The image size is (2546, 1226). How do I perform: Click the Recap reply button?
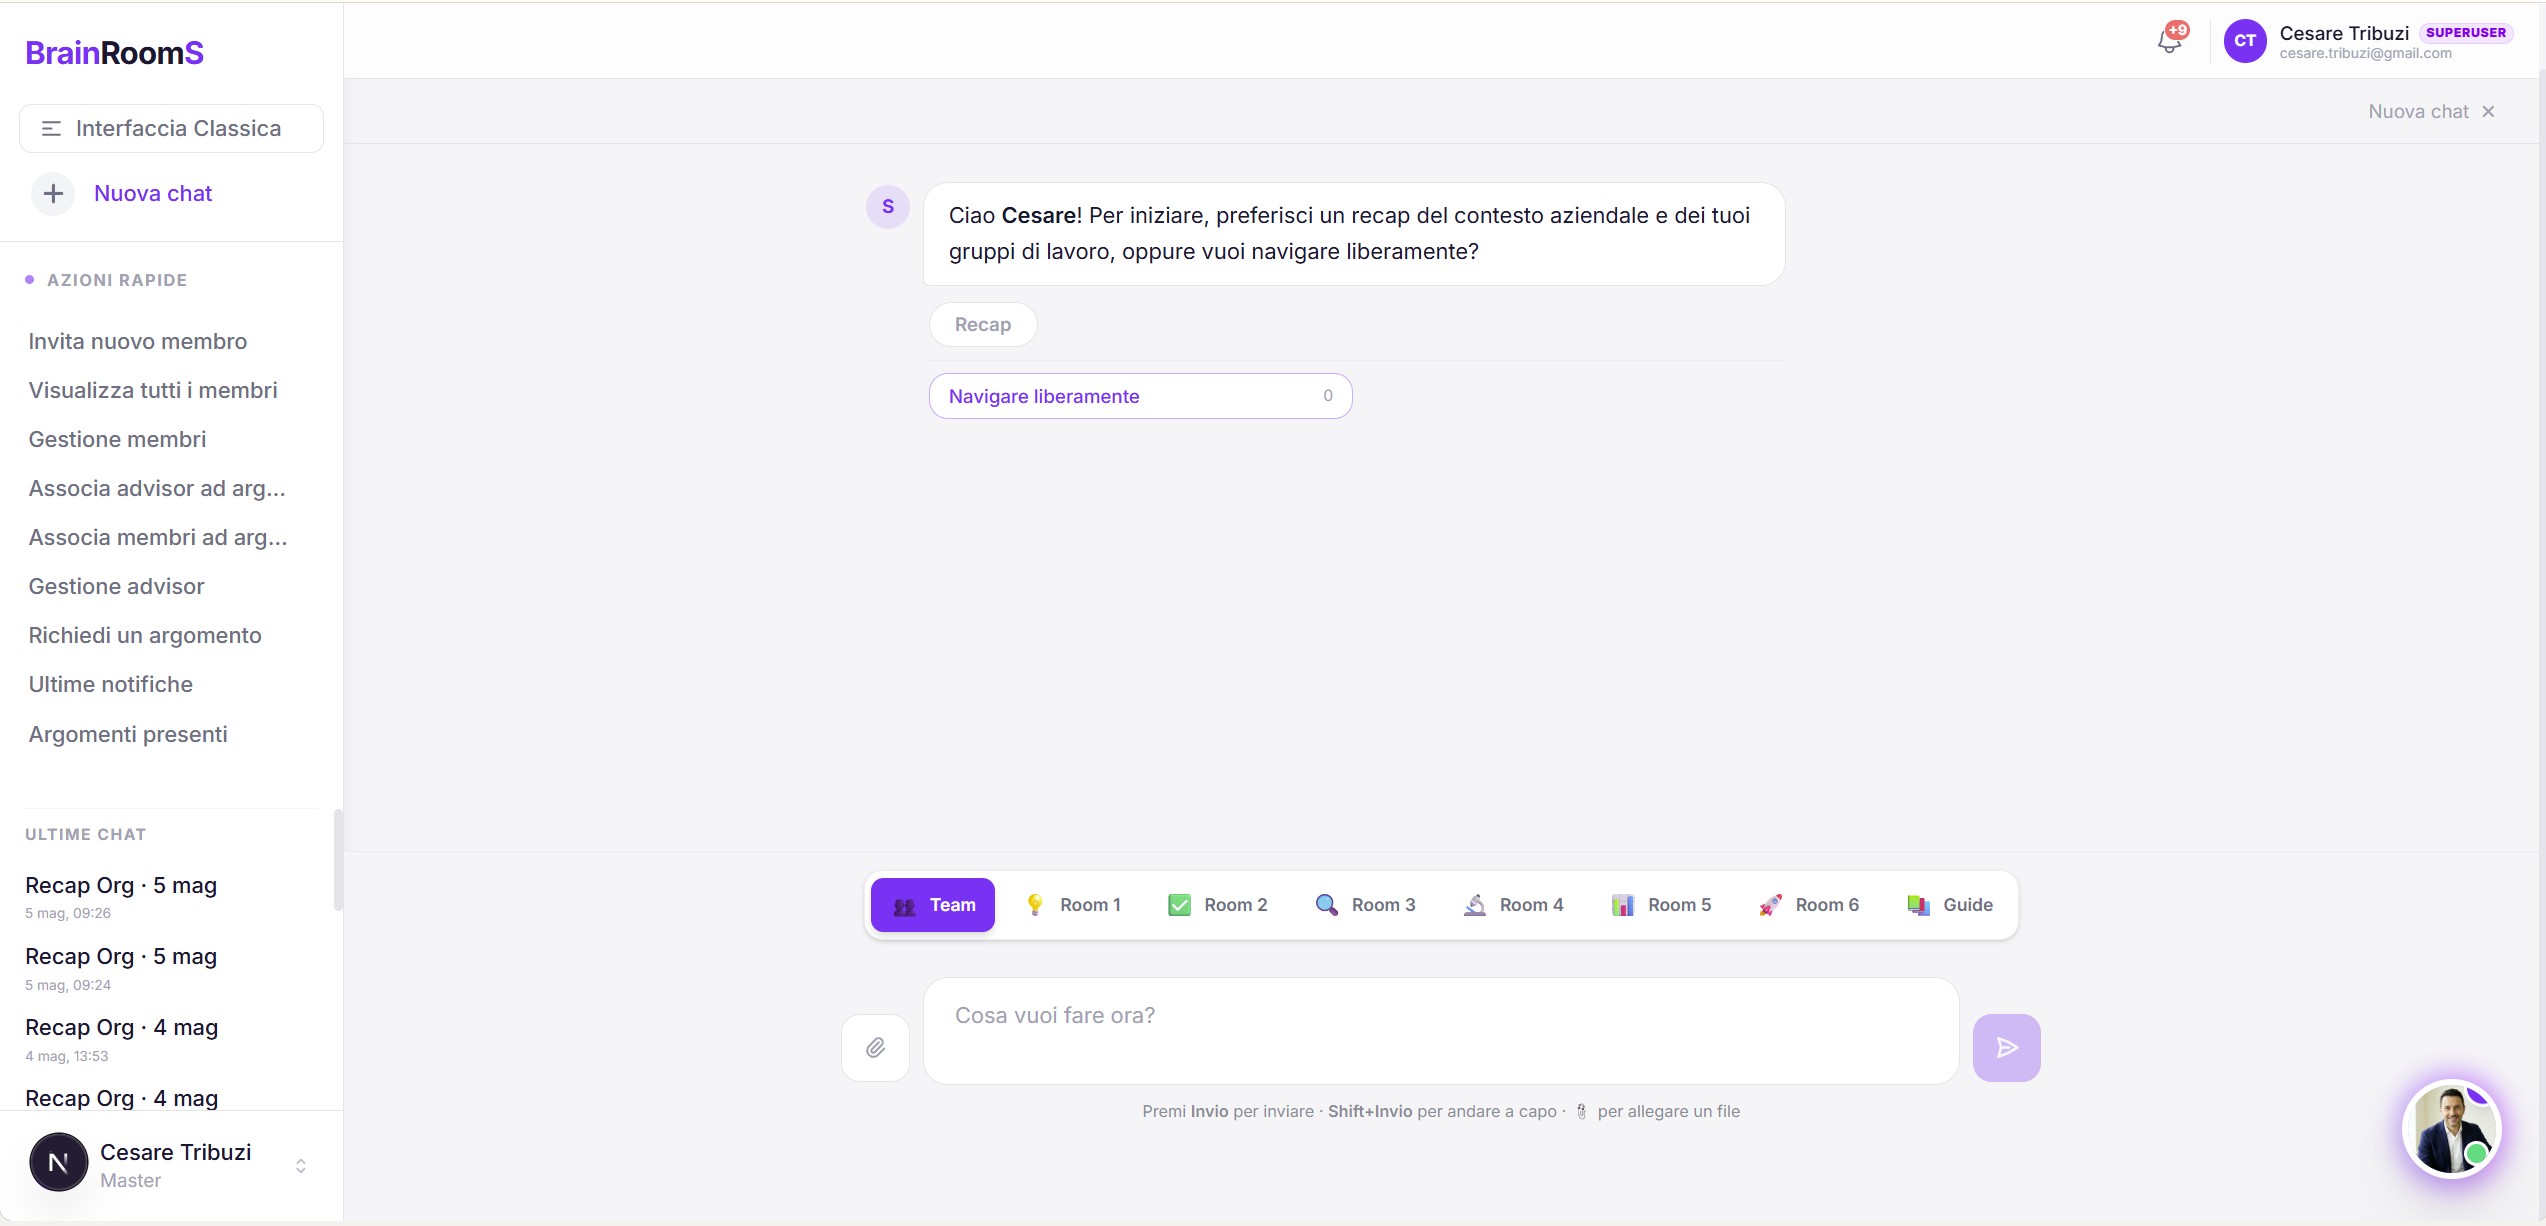(982, 324)
